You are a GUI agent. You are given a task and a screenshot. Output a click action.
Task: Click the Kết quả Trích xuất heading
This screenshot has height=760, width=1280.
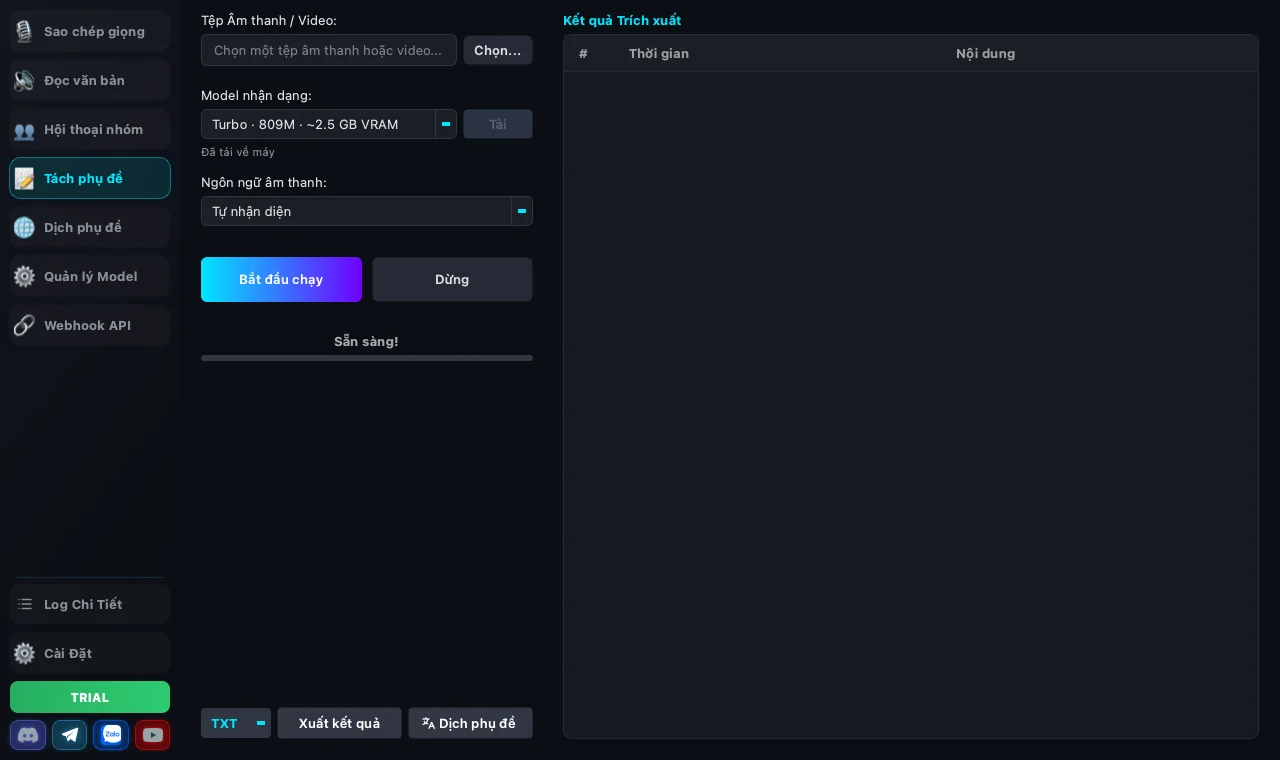pyautogui.click(x=622, y=20)
